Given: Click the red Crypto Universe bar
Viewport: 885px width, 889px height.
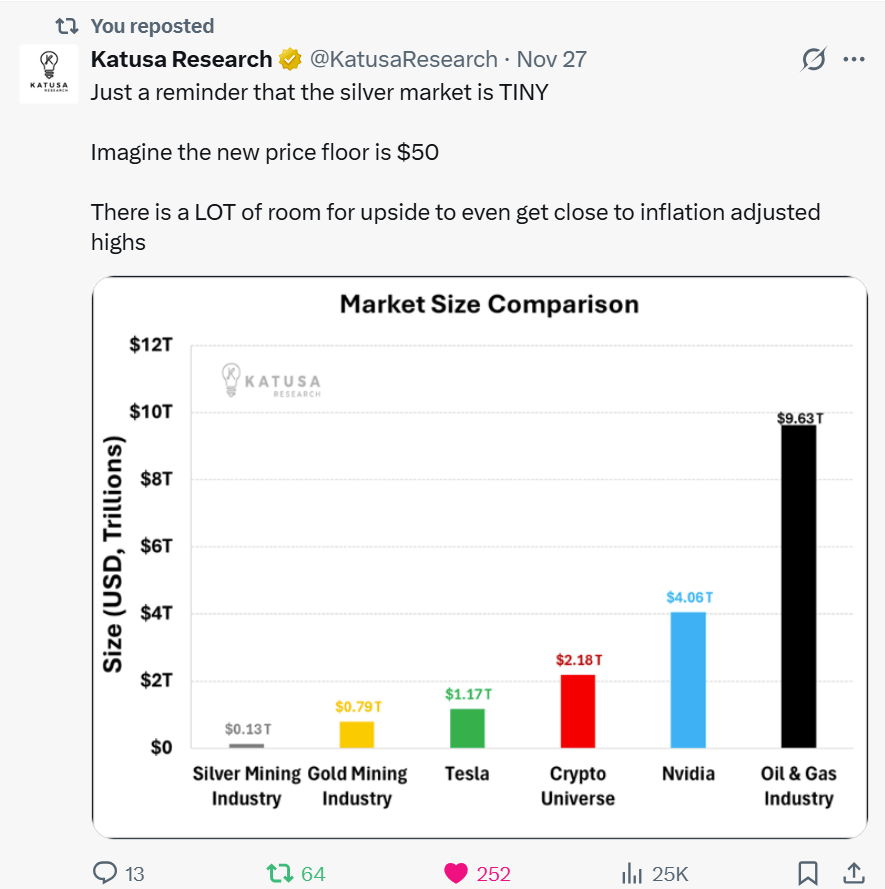Looking at the screenshot, I should (578, 711).
